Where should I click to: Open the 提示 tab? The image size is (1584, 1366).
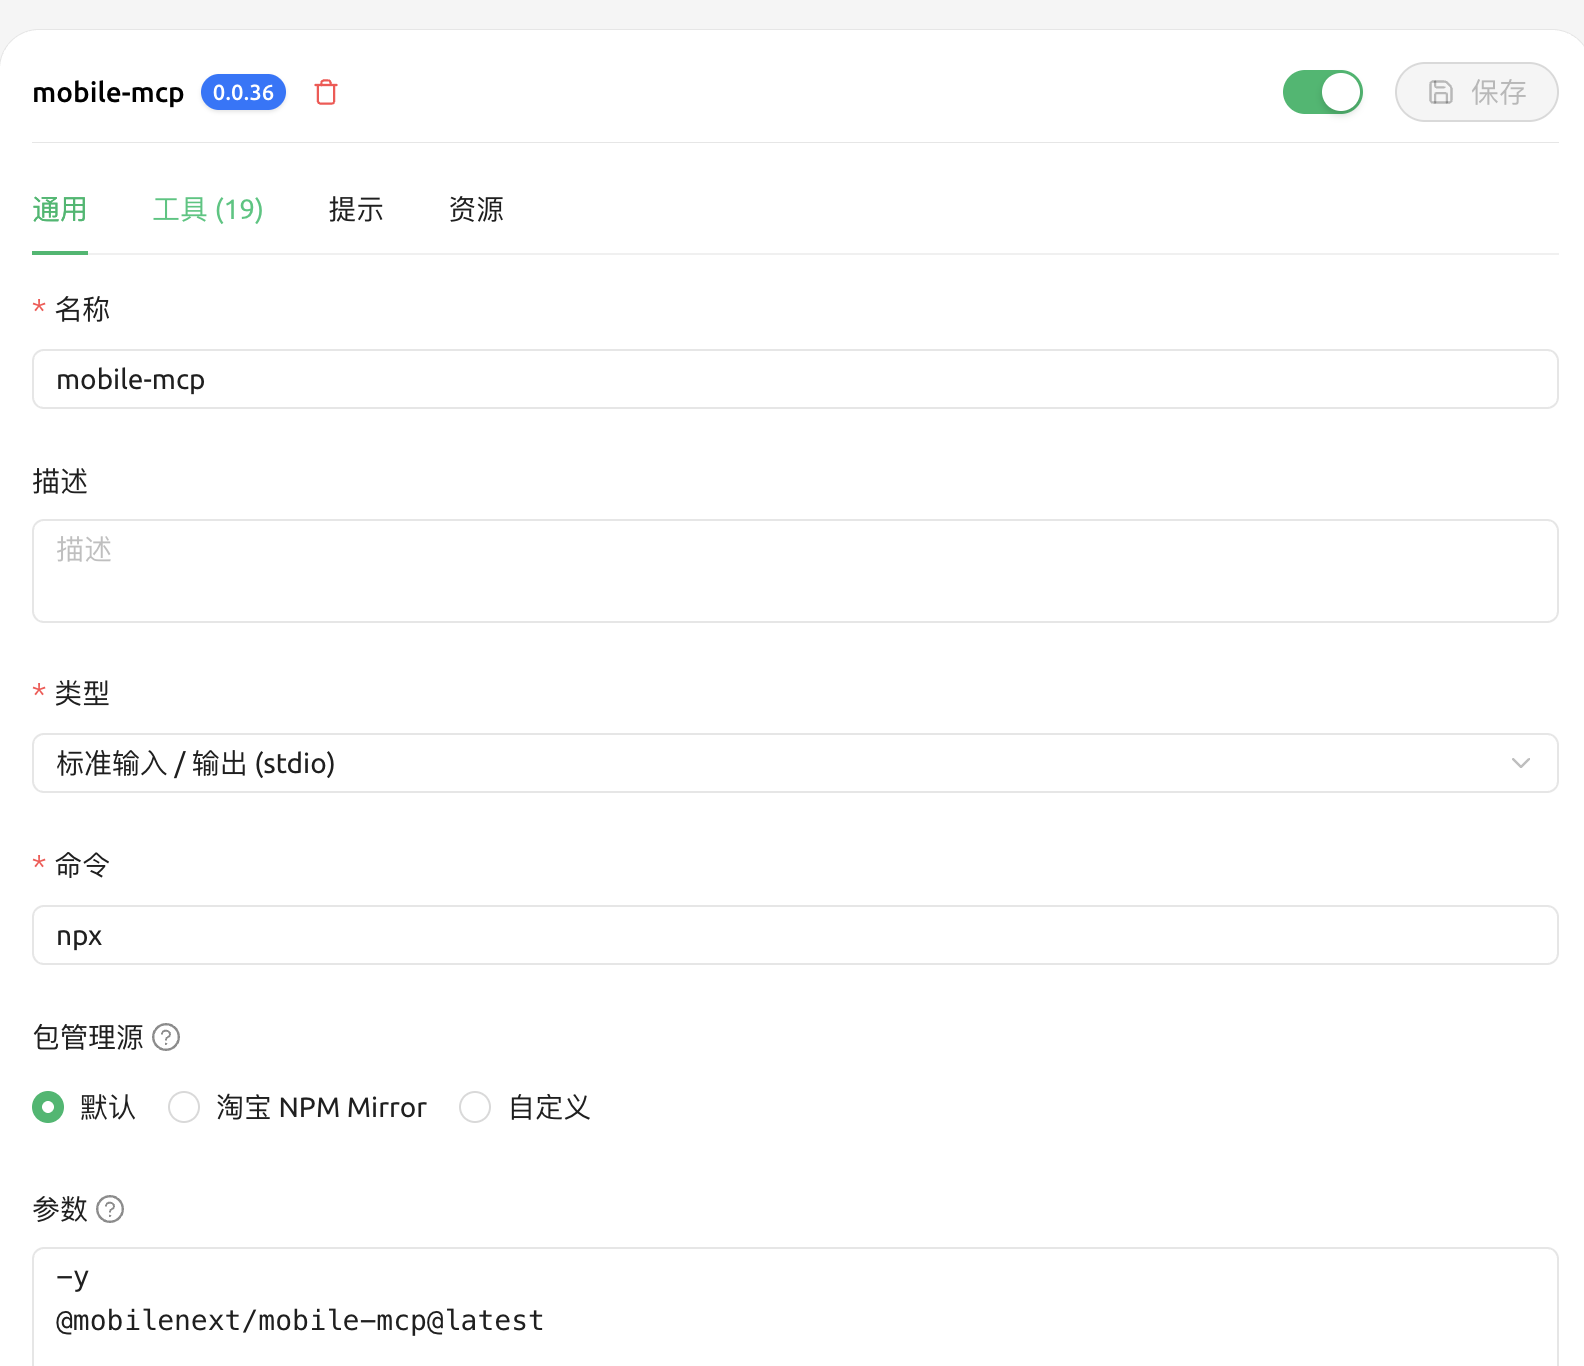point(356,209)
